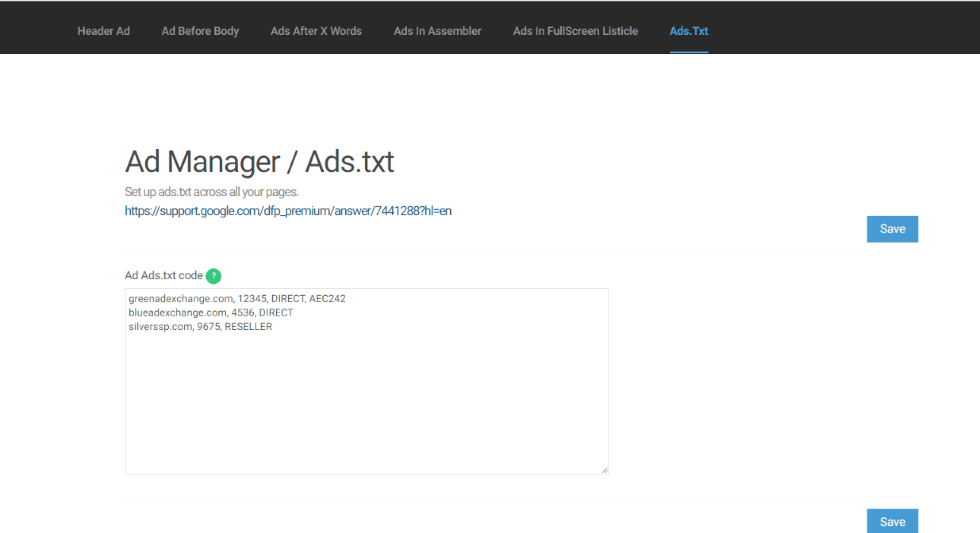Click the "Ad Ads.txt code" field label

tap(163, 276)
